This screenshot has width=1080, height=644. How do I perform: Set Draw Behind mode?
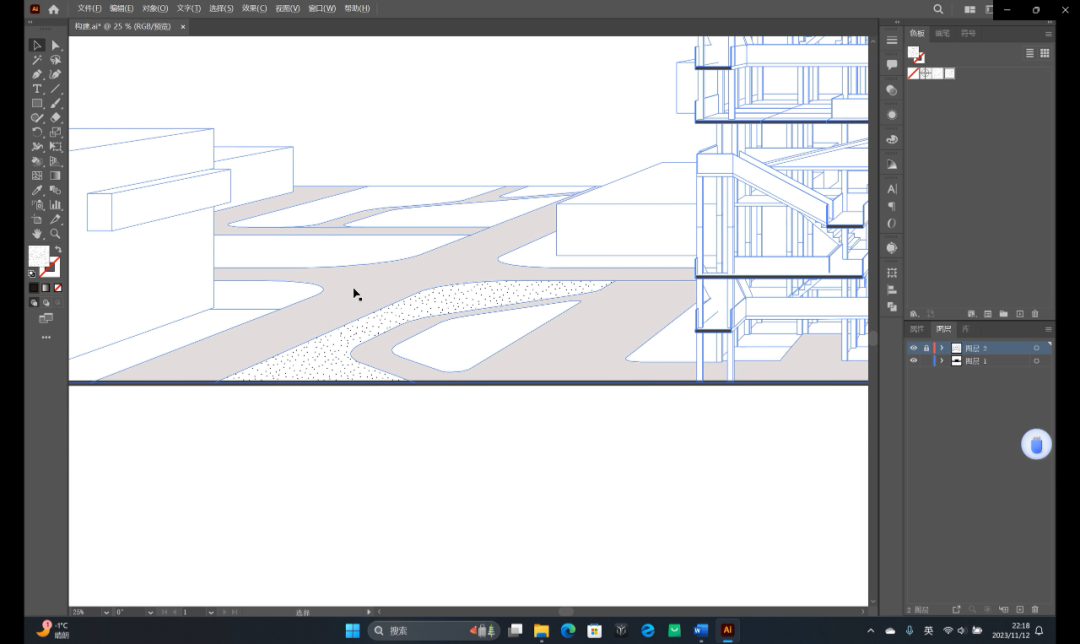pos(46,302)
